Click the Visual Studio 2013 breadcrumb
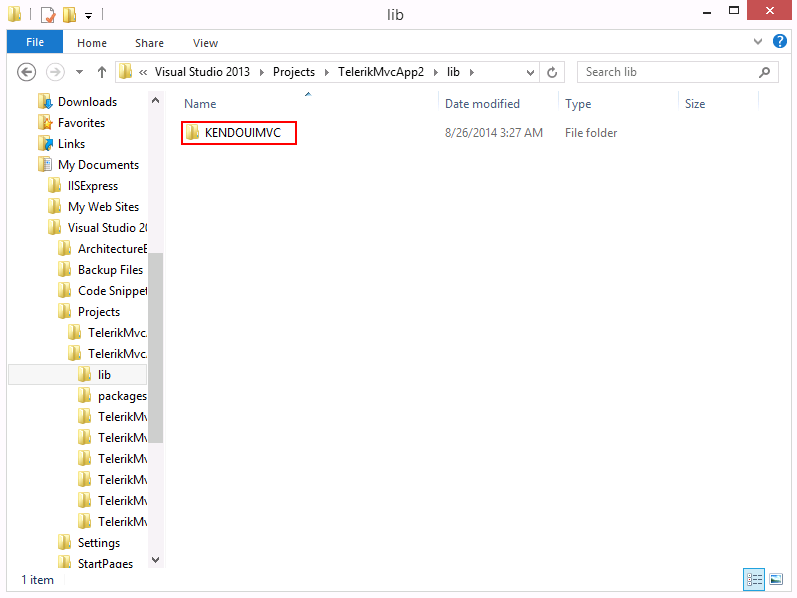Image resolution: width=797 pixels, height=598 pixels. pos(202,72)
